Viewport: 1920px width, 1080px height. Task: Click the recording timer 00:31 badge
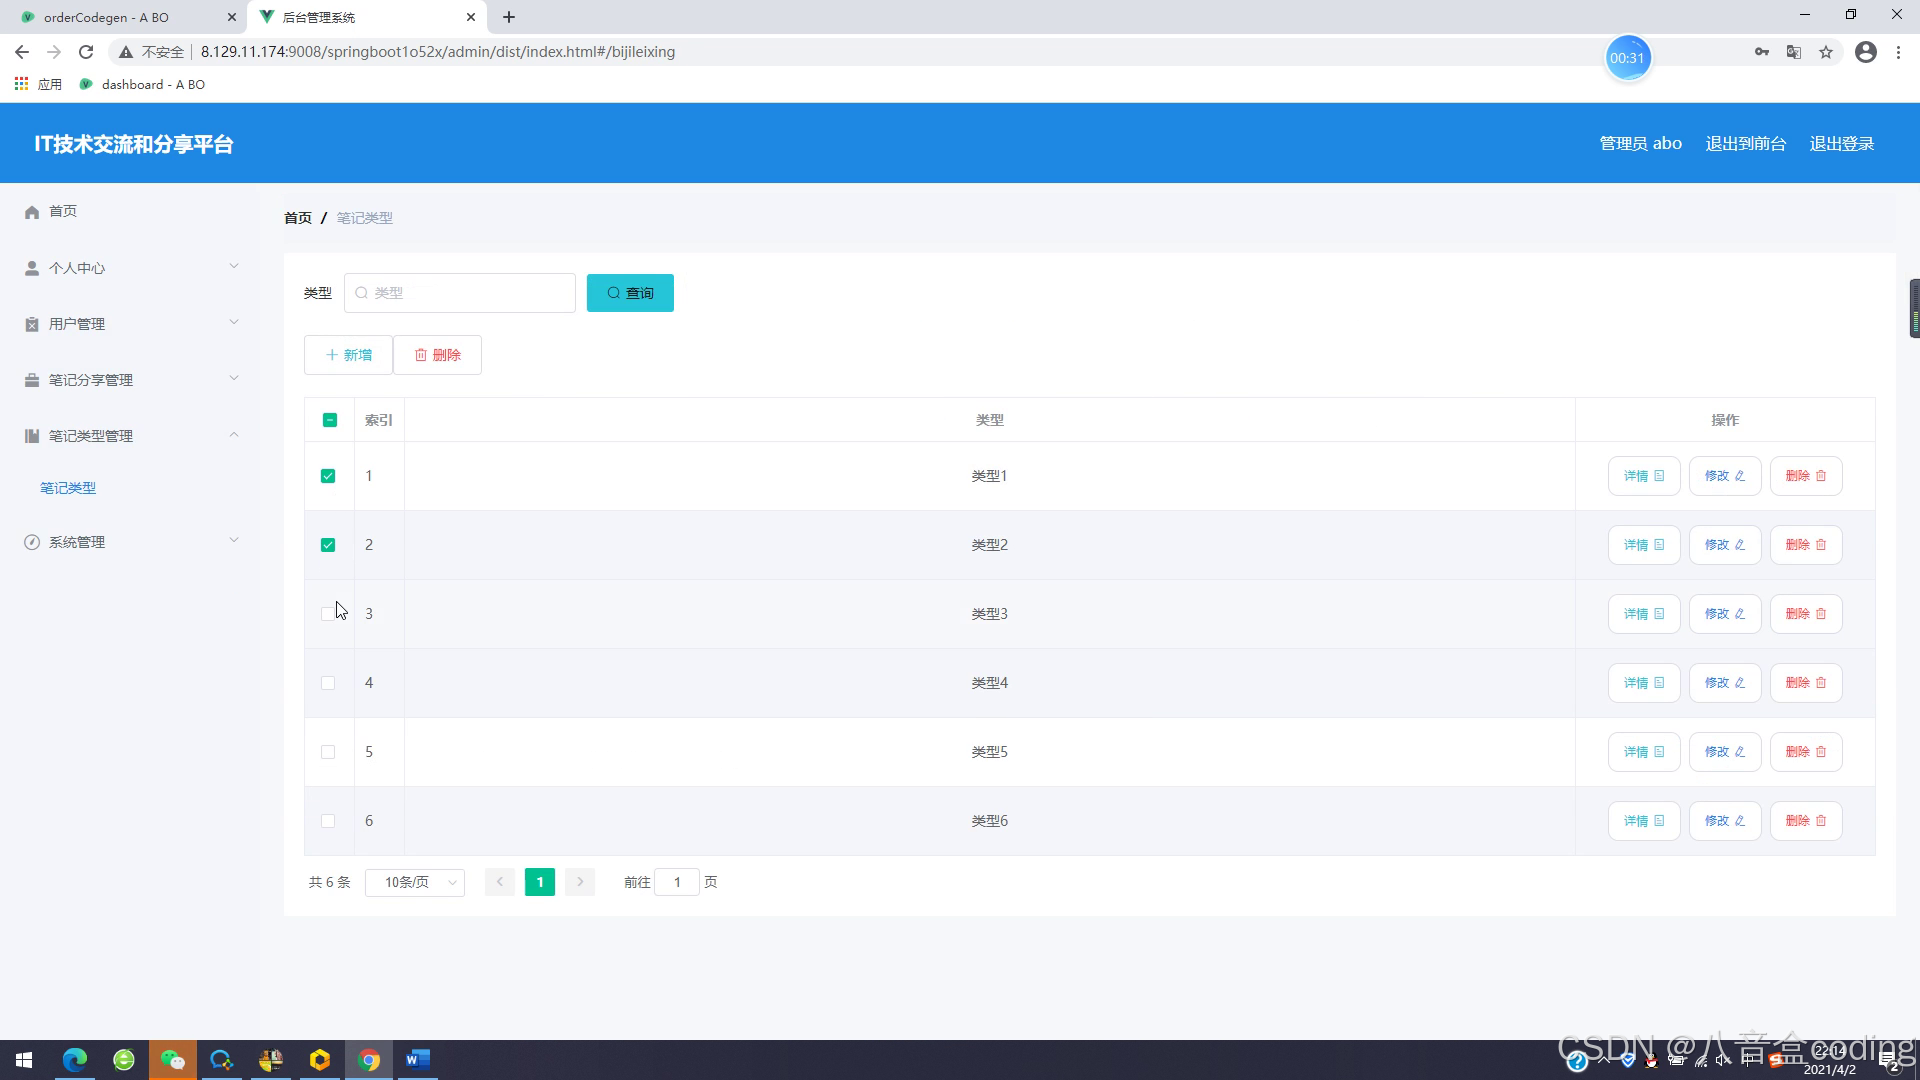[1627, 58]
